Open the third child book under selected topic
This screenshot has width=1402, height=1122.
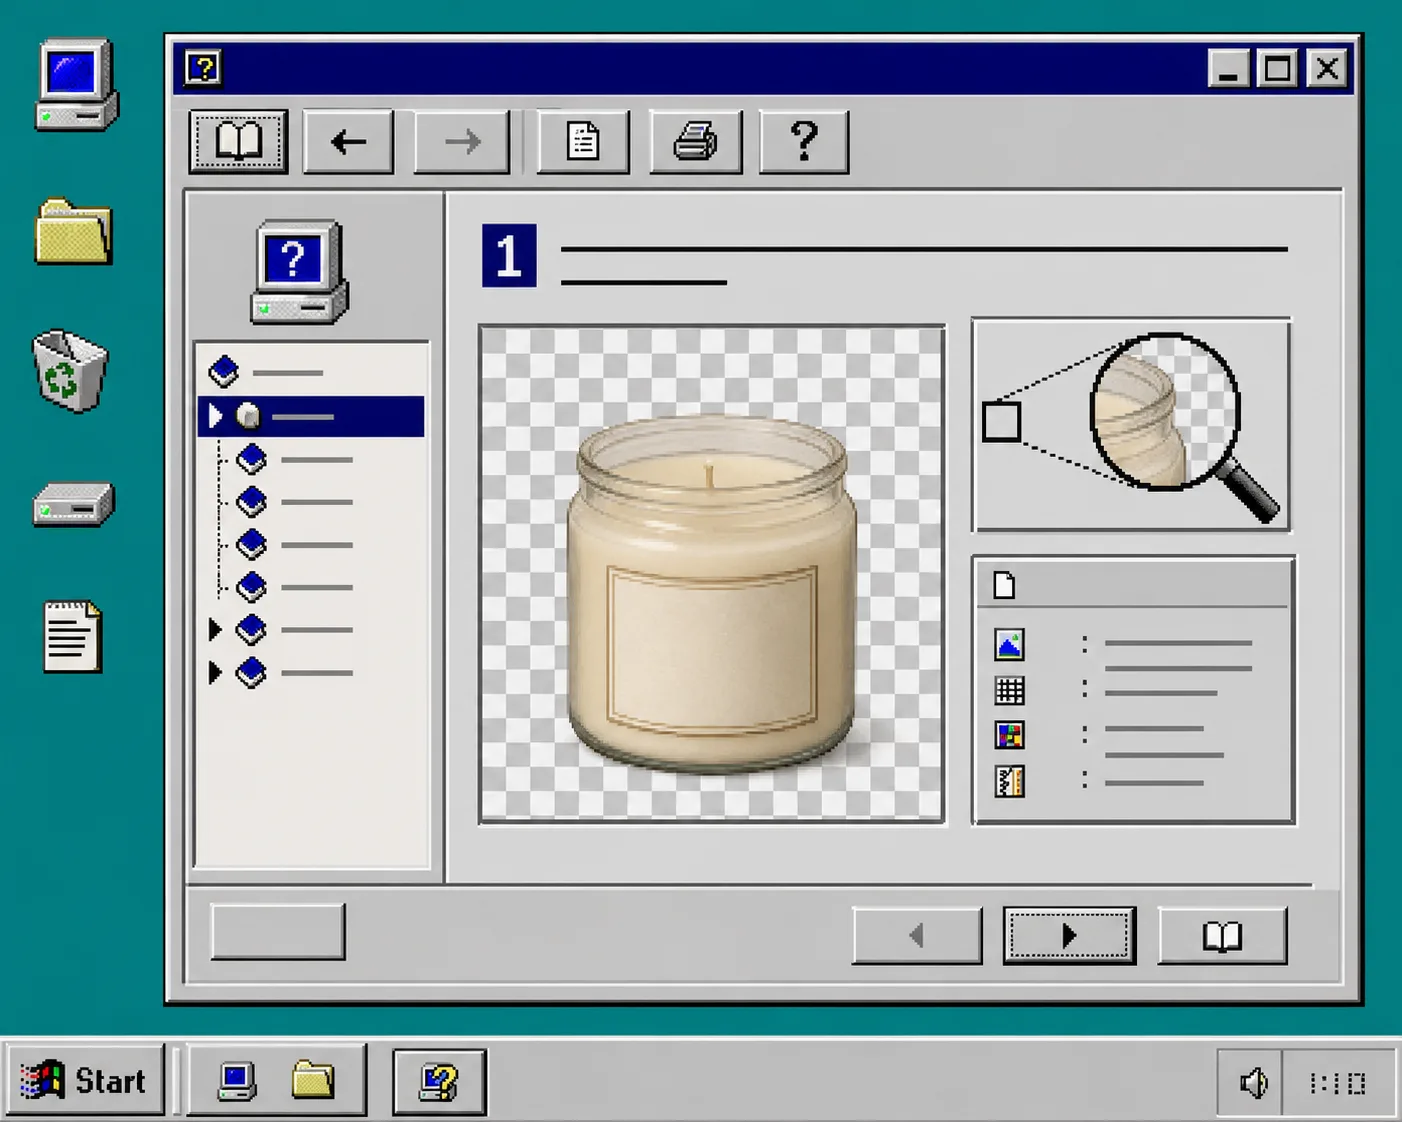(x=251, y=544)
